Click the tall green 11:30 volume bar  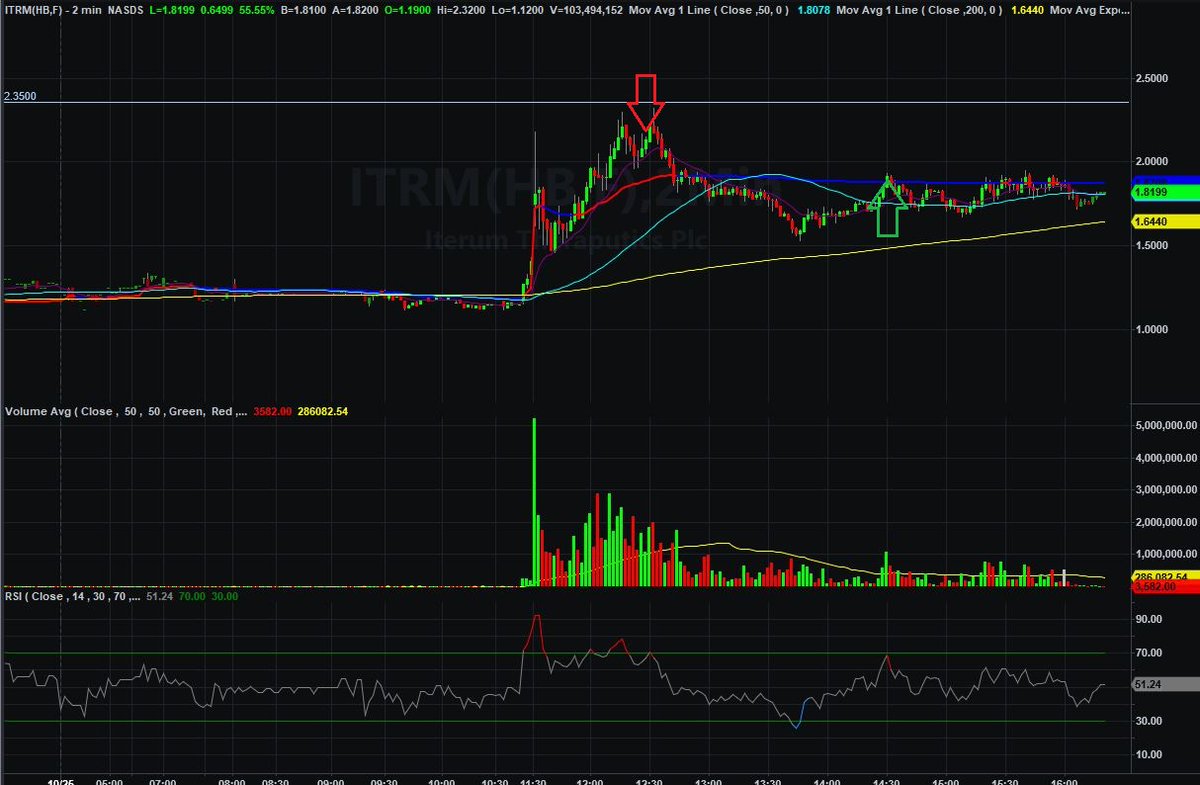(x=533, y=502)
